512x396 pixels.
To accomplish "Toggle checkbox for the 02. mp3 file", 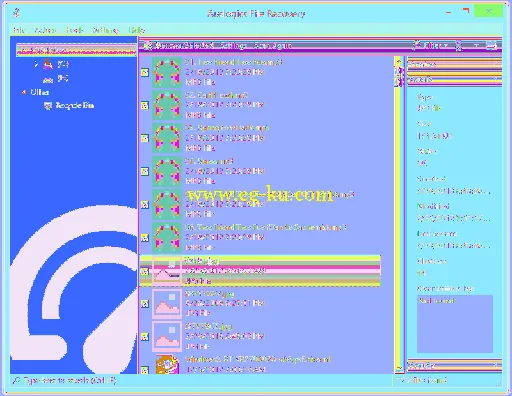I will pyautogui.click(x=145, y=105).
